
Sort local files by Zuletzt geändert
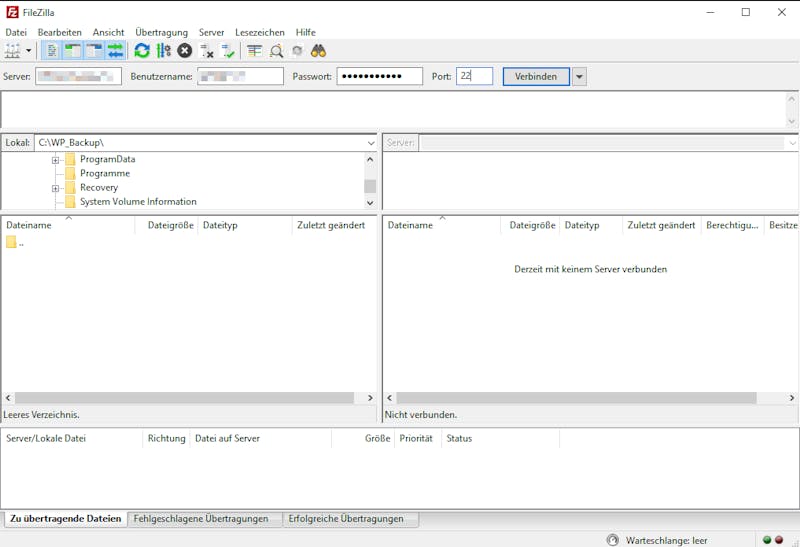(x=332, y=225)
